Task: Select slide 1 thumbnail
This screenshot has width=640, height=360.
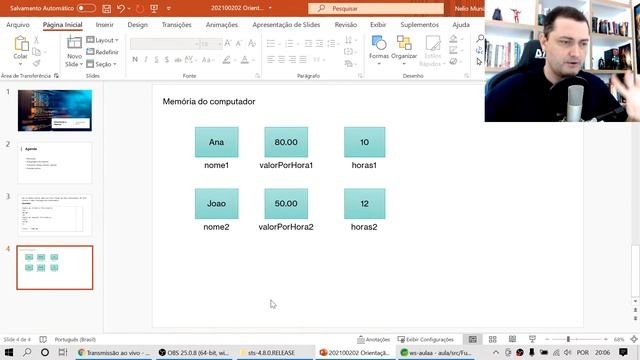Action: tap(55, 110)
